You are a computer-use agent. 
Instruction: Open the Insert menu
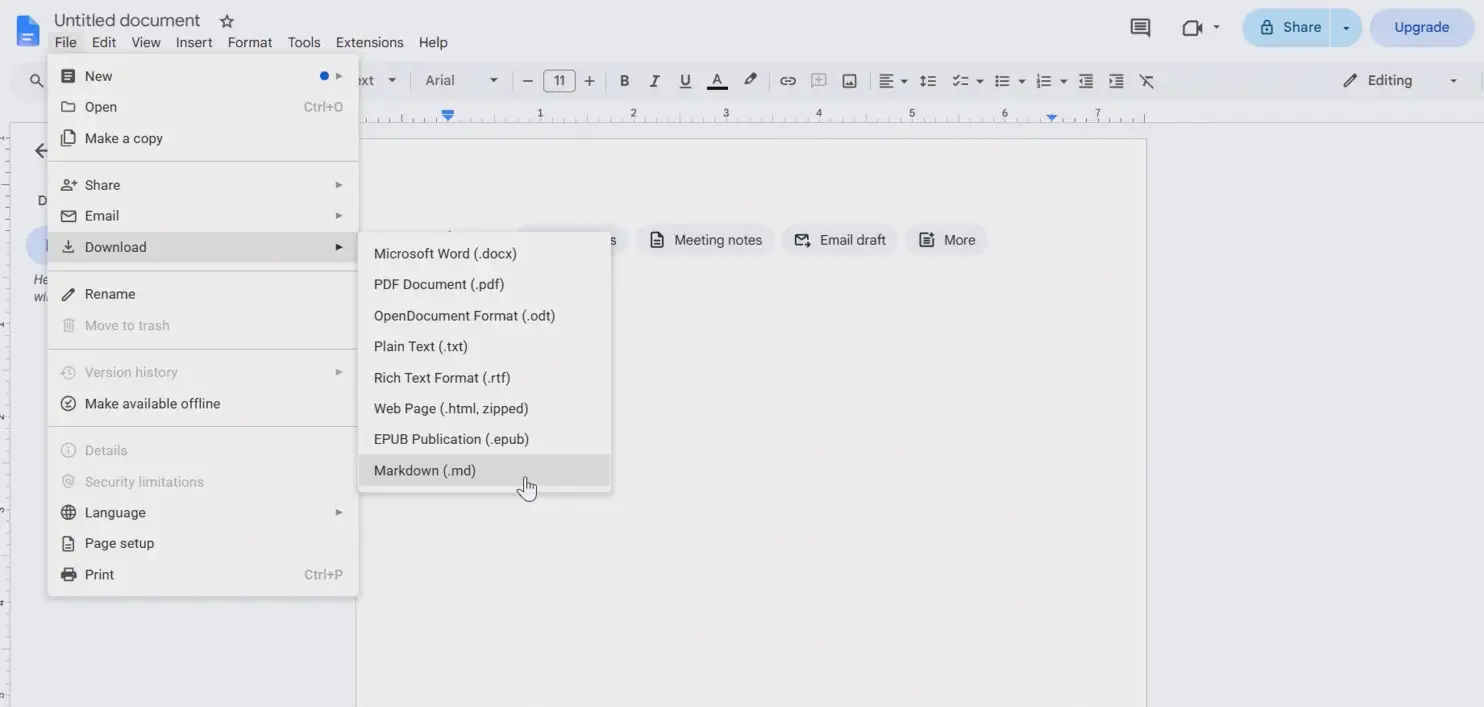click(194, 42)
